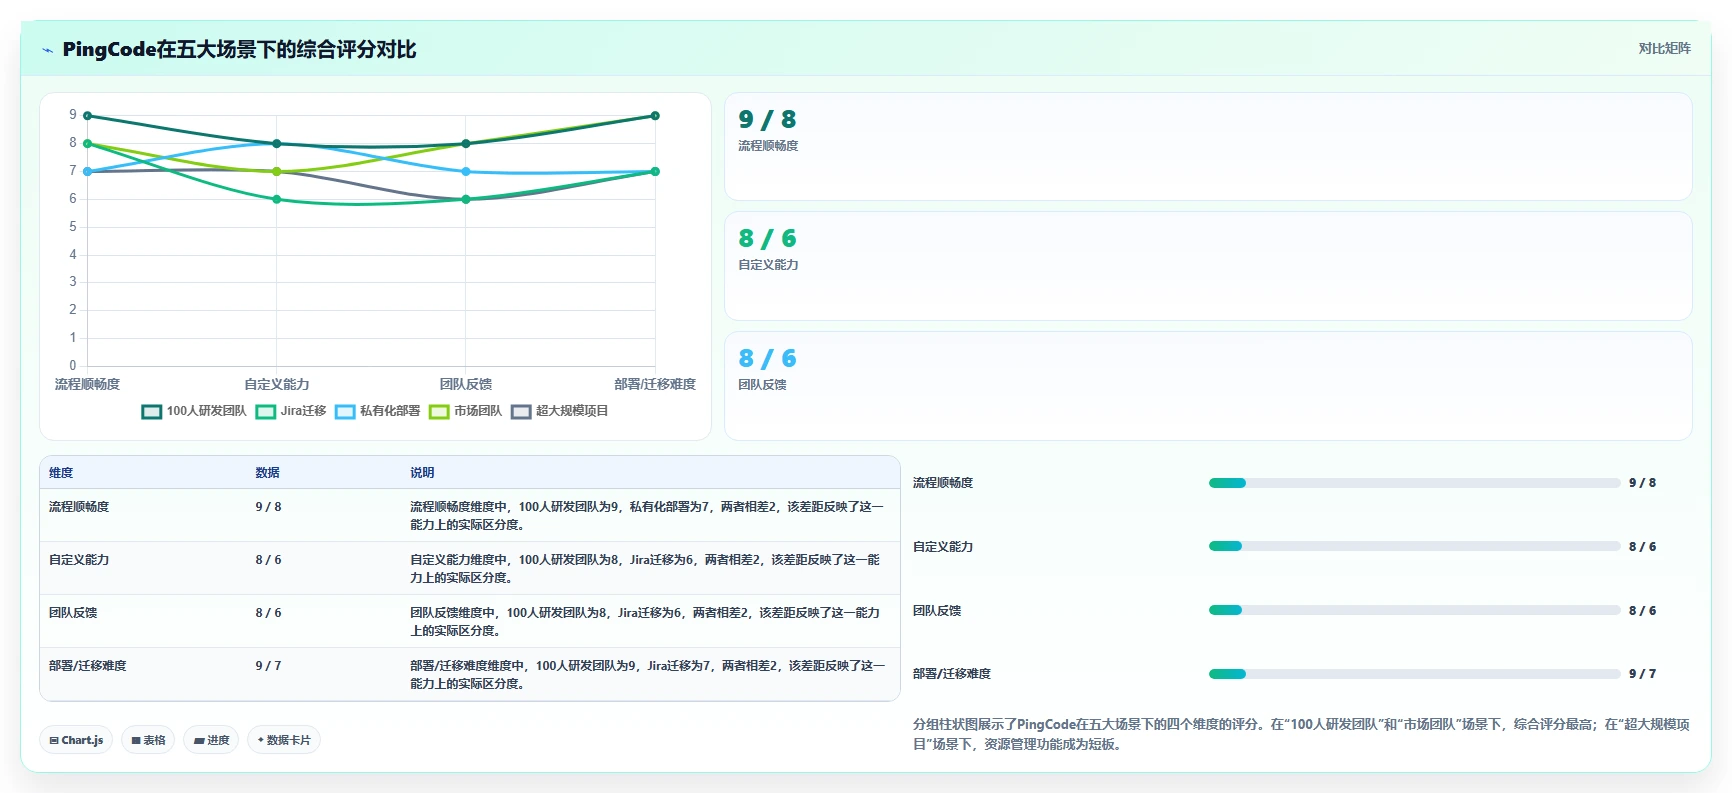The width and height of the screenshot is (1732, 793).
Task: Select the 数据卡片 tag chip
Action: tap(284, 740)
